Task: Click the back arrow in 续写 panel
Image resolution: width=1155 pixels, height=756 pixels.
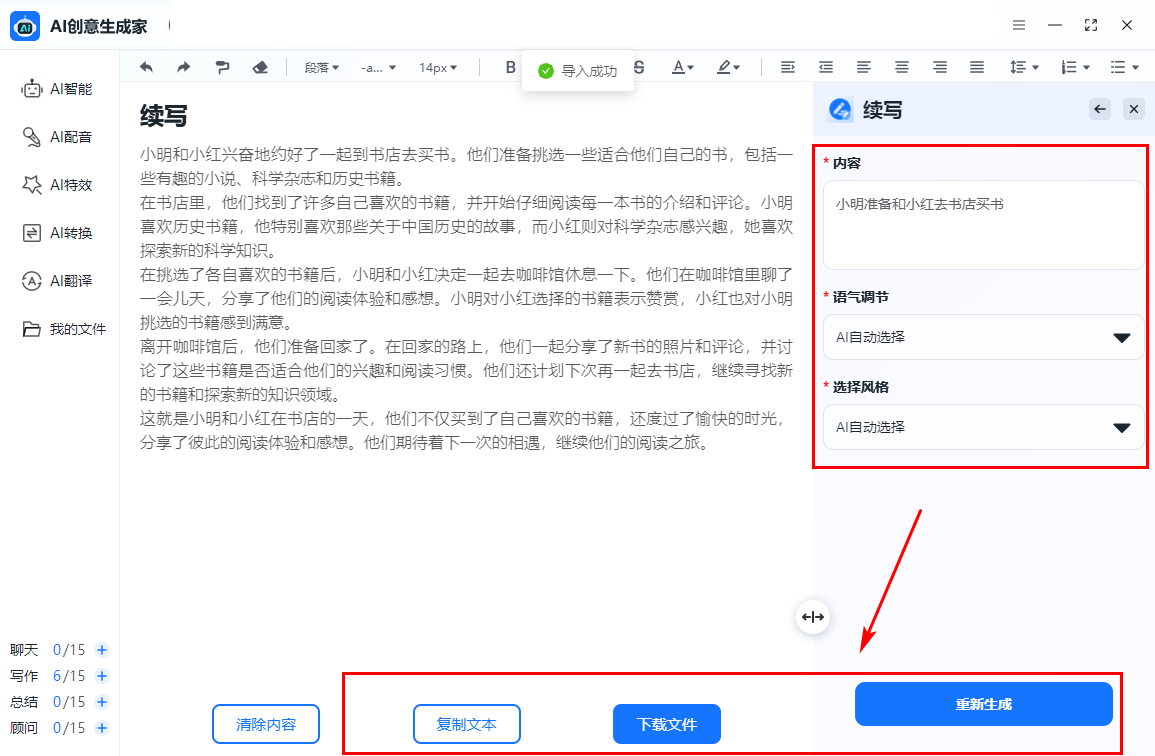Action: click(1100, 109)
